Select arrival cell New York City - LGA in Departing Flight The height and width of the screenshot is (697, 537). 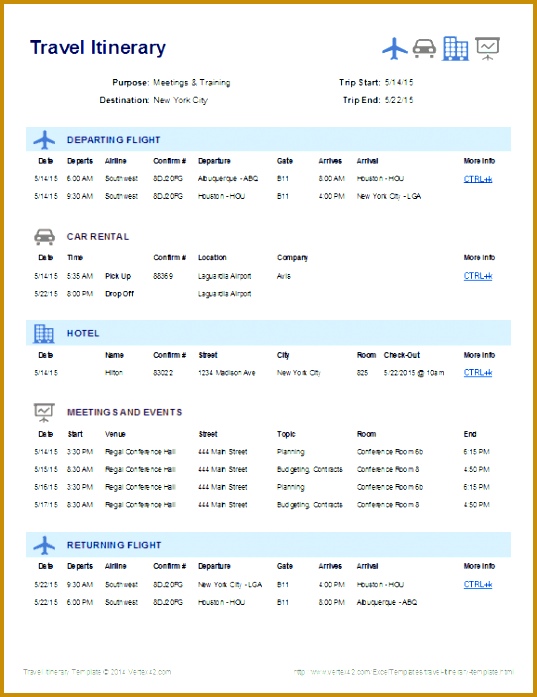[389, 196]
